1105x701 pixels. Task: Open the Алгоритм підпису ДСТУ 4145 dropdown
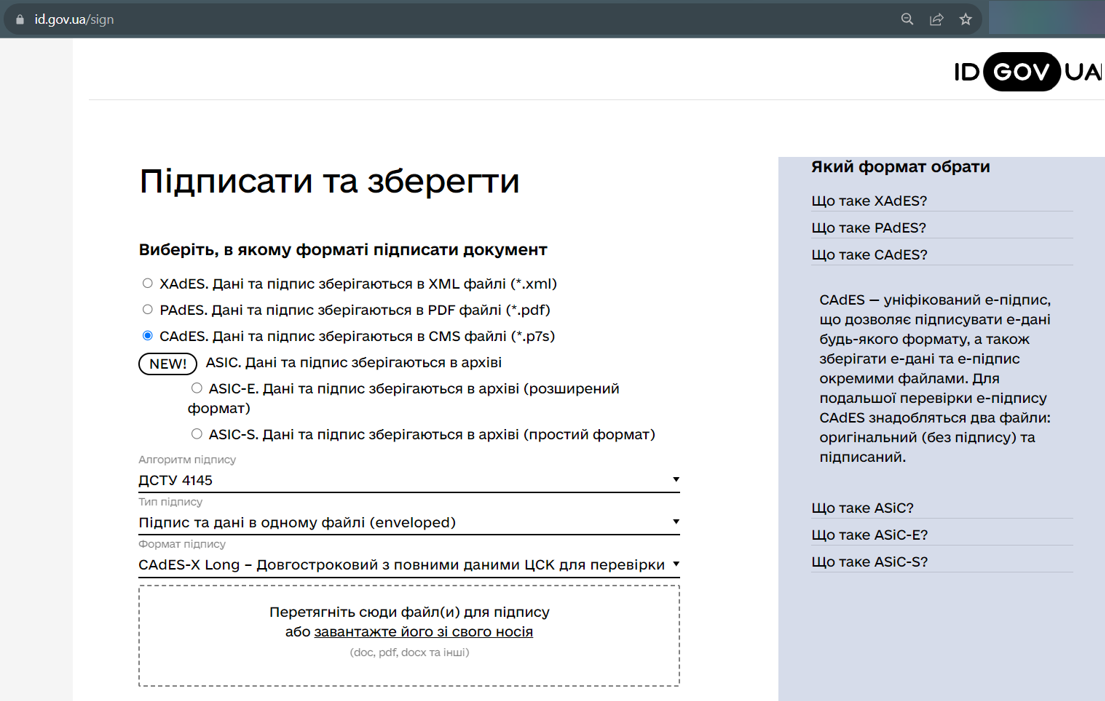tap(409, 480)
